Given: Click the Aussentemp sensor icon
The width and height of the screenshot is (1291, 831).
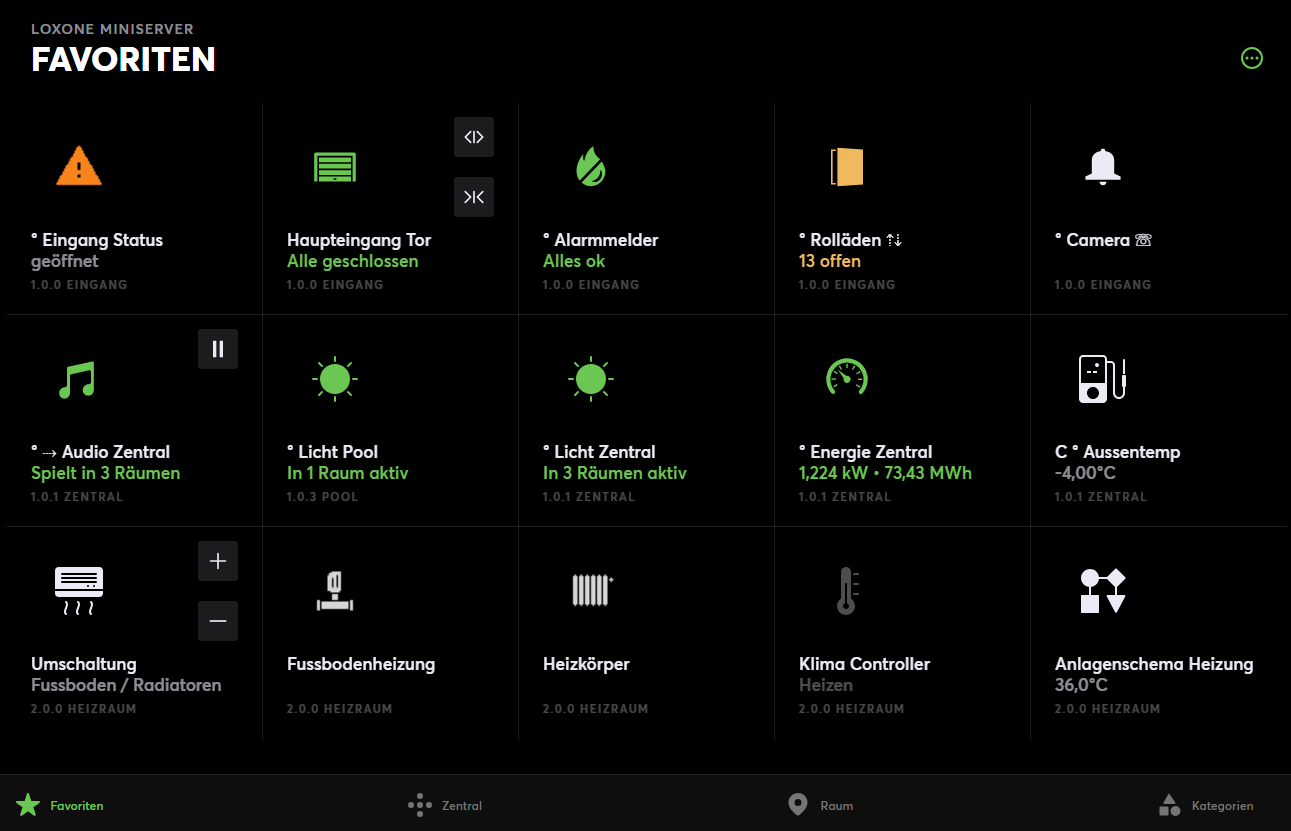Looking at the screenshot, I should (1102, 379).
